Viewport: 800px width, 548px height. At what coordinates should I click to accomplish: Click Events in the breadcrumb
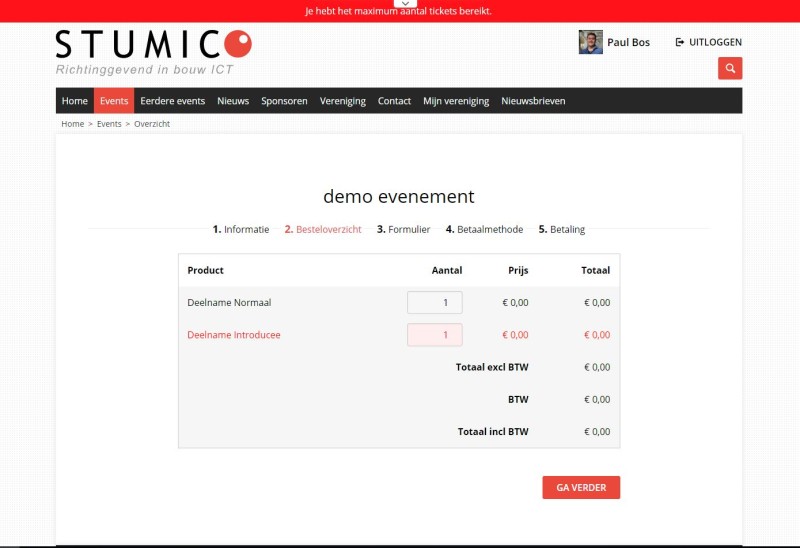pyautogui.click(x=109, y=124)
